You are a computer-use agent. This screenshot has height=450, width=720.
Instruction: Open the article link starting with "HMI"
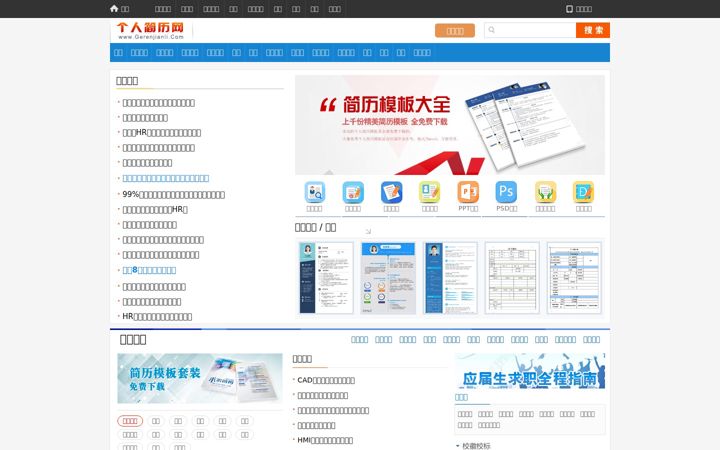pyautogui.click(x=325, y=440)
